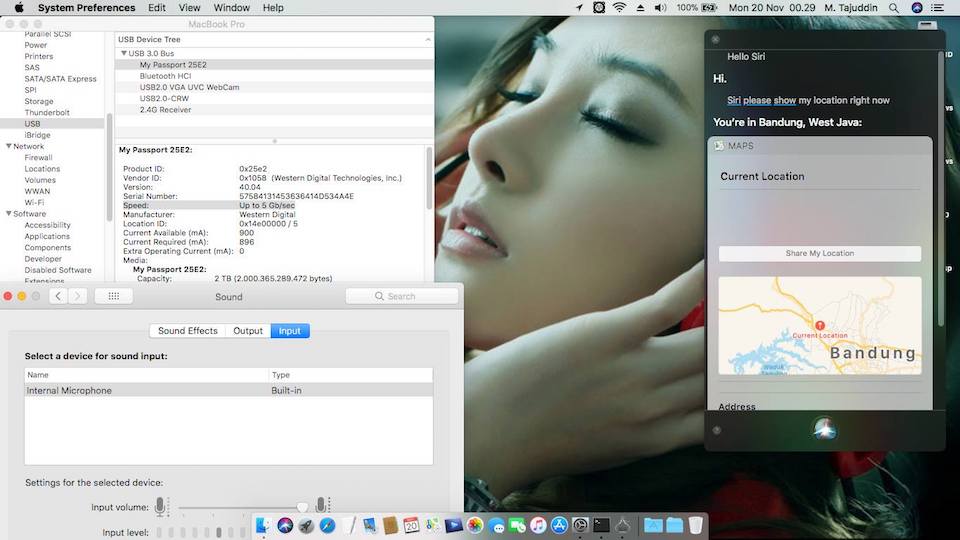Click the Share My Location button

click(x=819, y=253)
